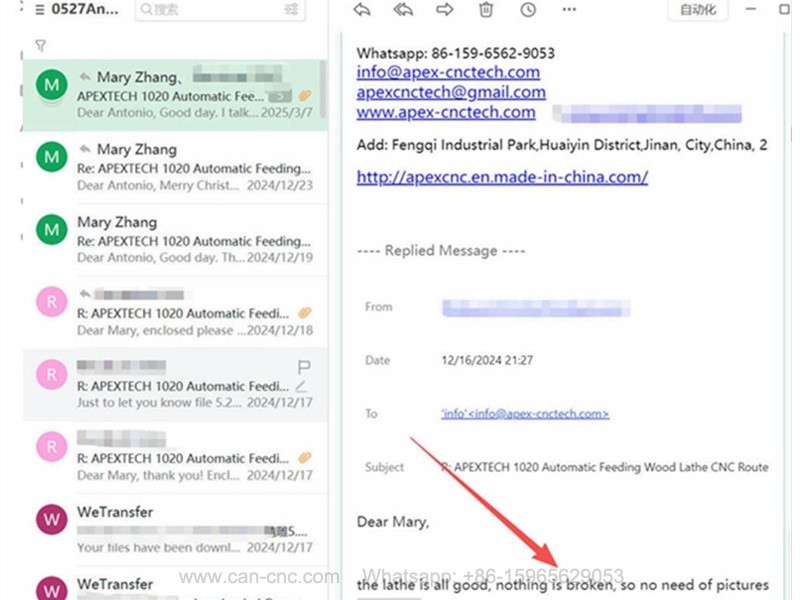Toggle the flag icon on 2024/12/17 email
This screenshot has width=800, height=600.
[x=304, y=367]
